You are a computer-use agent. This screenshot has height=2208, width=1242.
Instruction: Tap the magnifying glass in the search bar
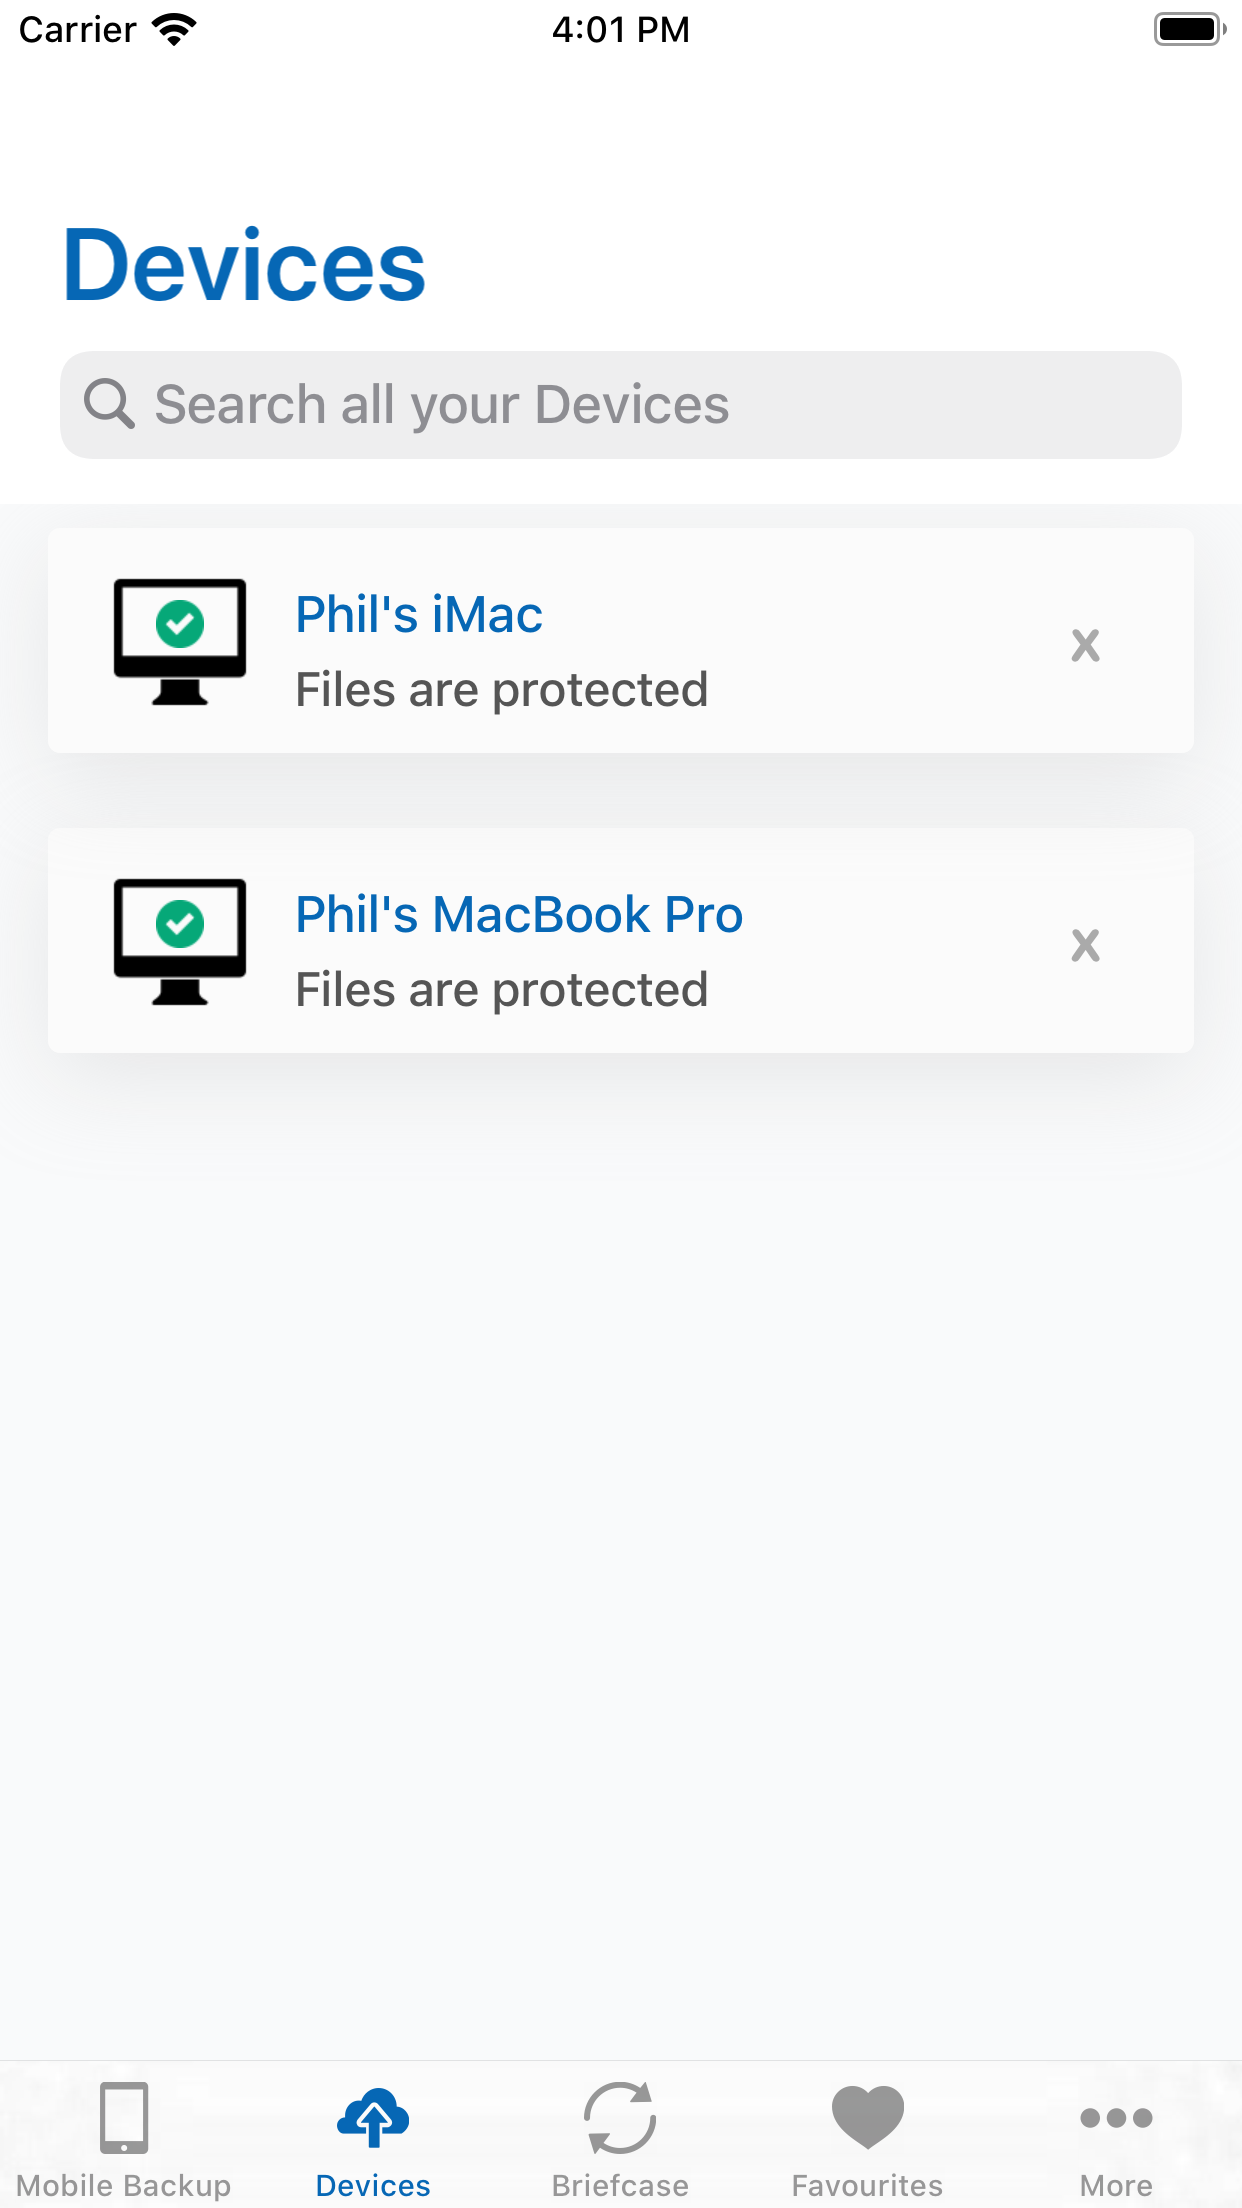pos(110,404)
